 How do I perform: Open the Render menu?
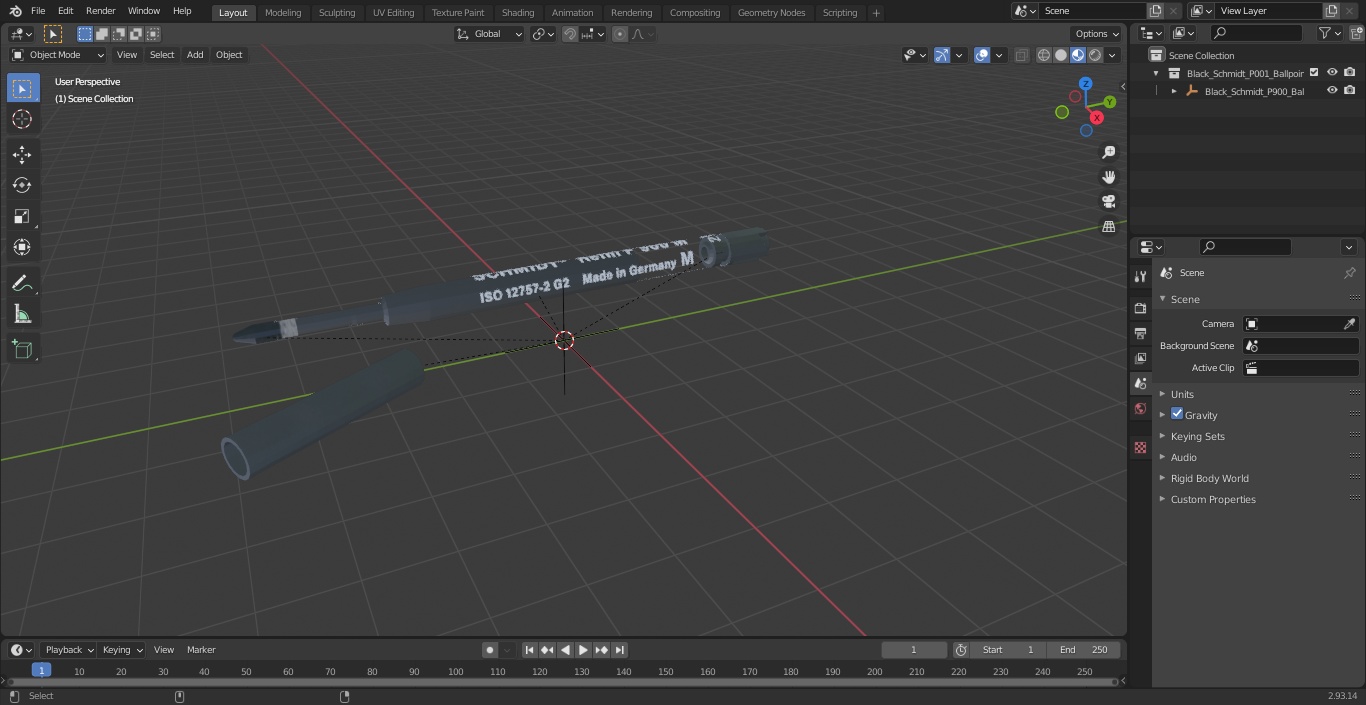(100, 11)
